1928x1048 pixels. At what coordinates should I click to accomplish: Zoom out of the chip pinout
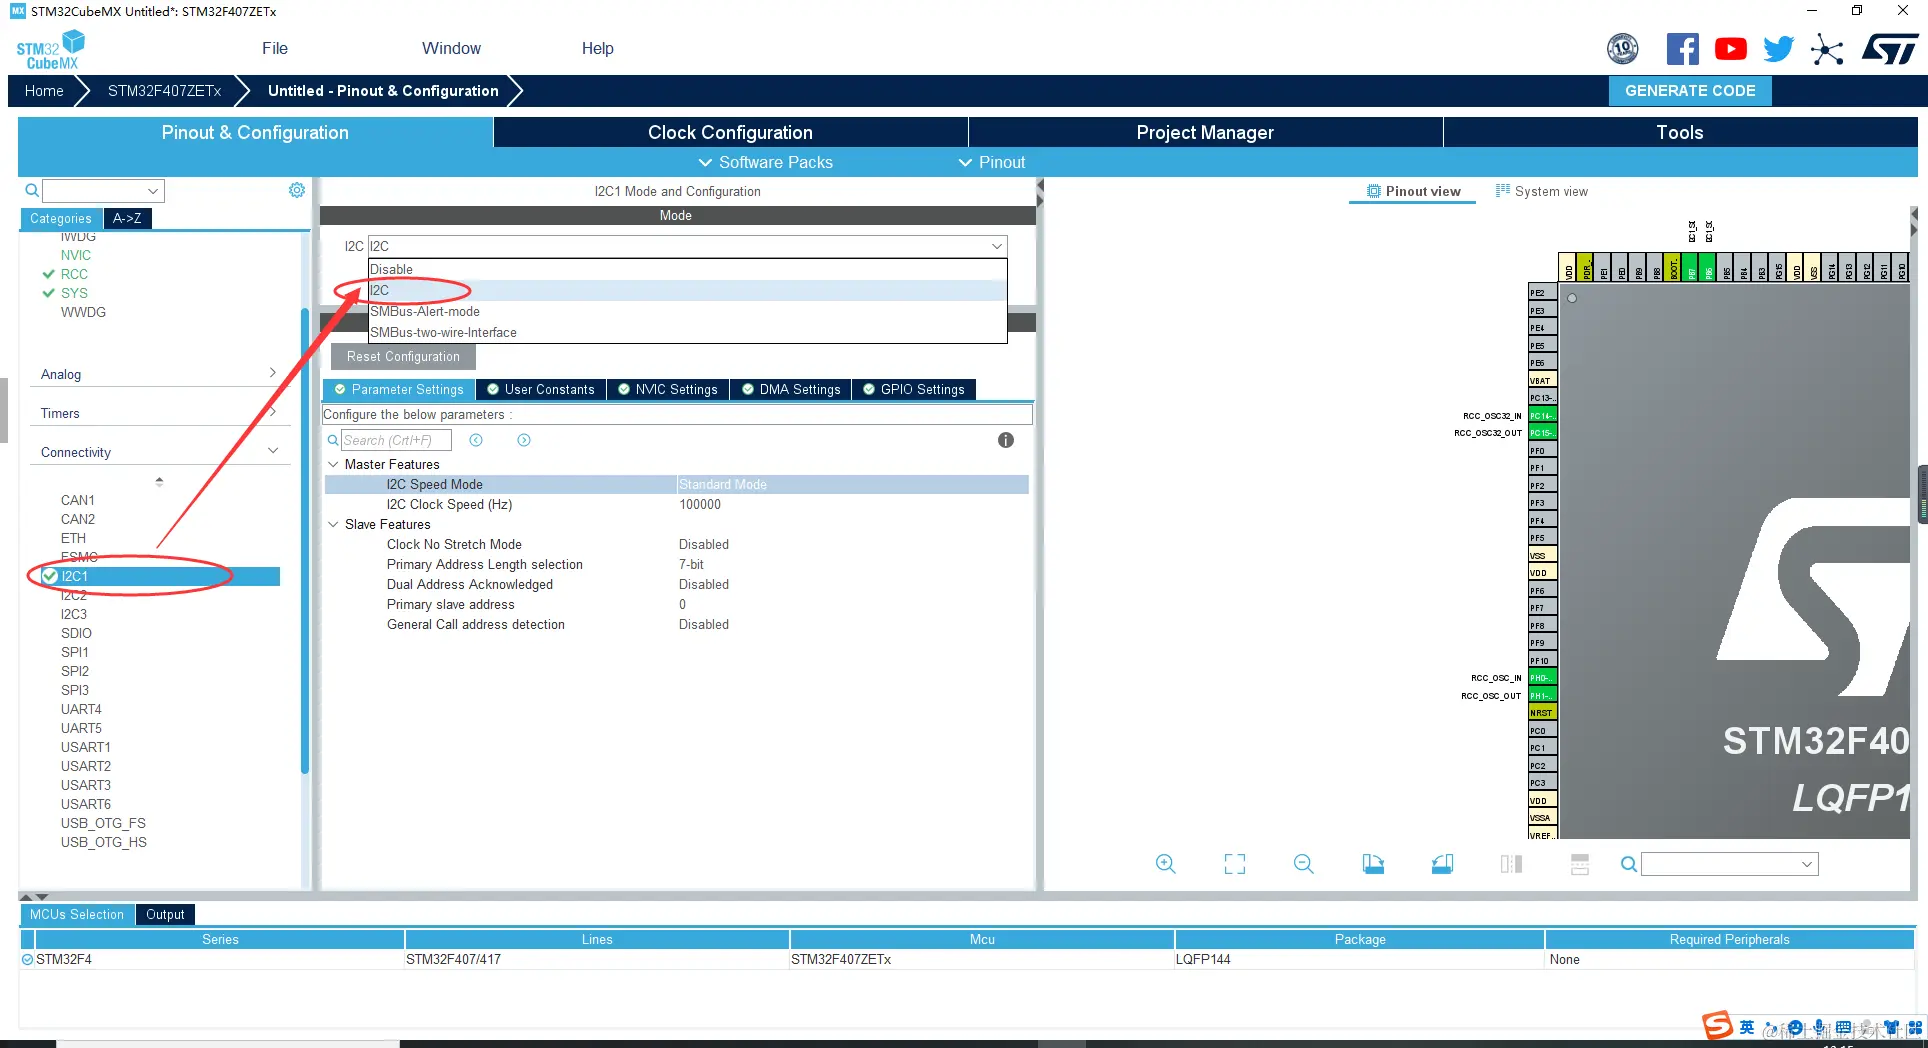(x=1304, y=864)
